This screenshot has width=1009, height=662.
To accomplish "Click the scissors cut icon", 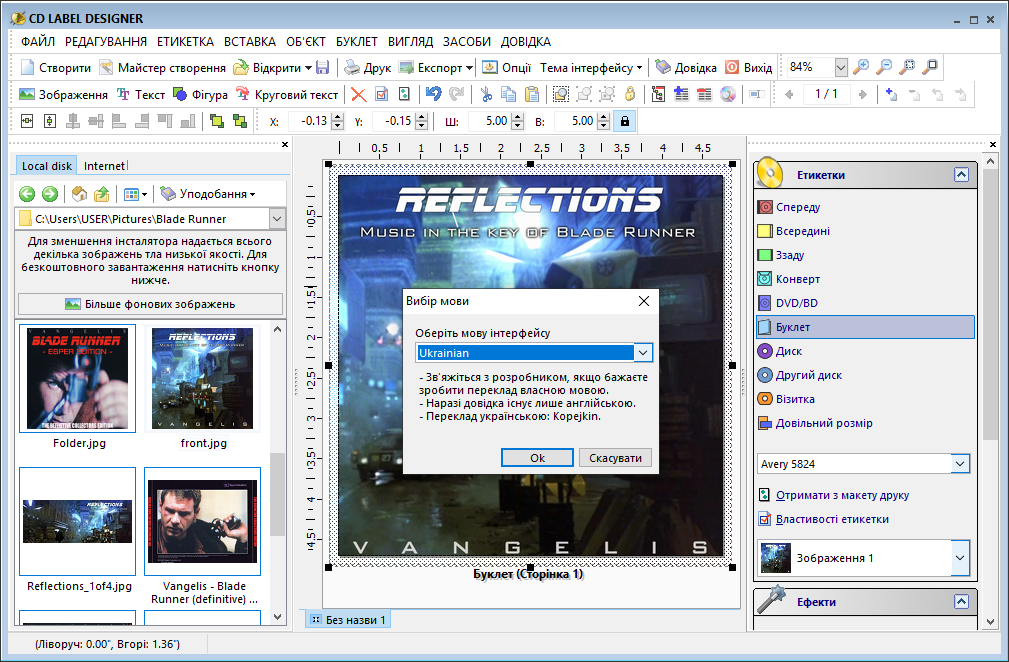I will (486, 94).
